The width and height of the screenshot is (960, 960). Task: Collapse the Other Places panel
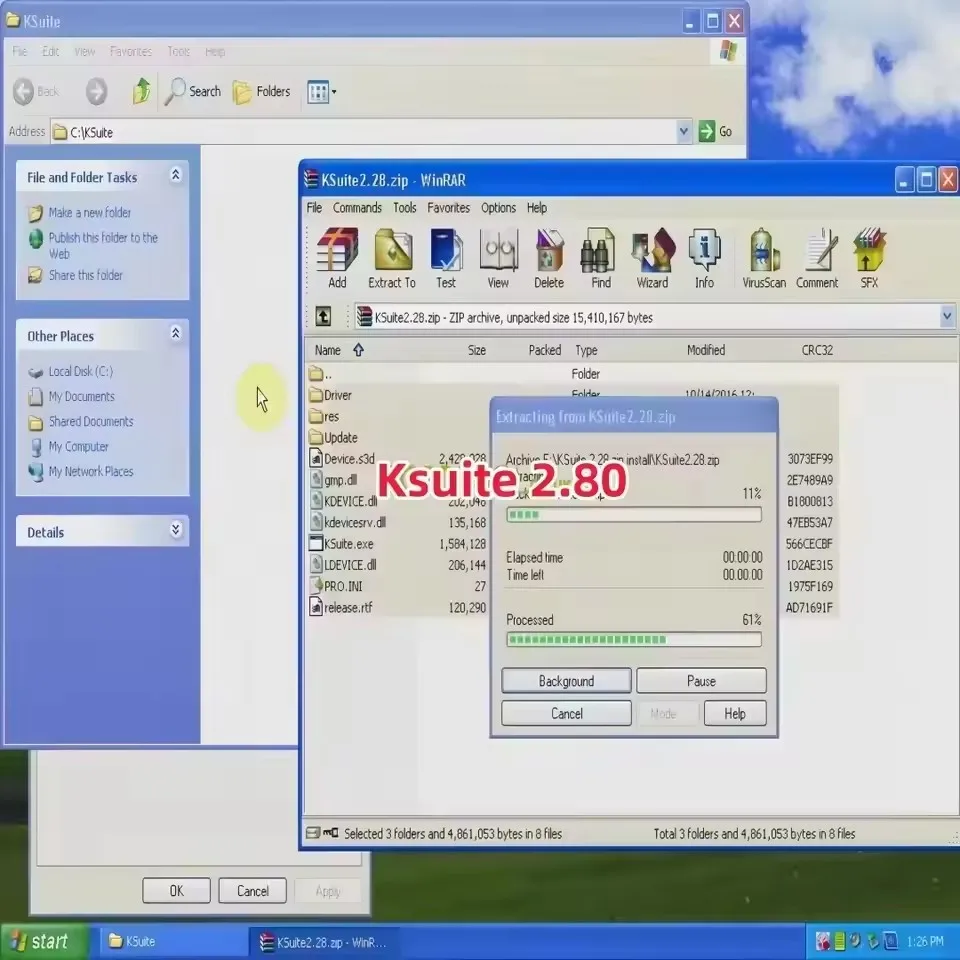175,334
